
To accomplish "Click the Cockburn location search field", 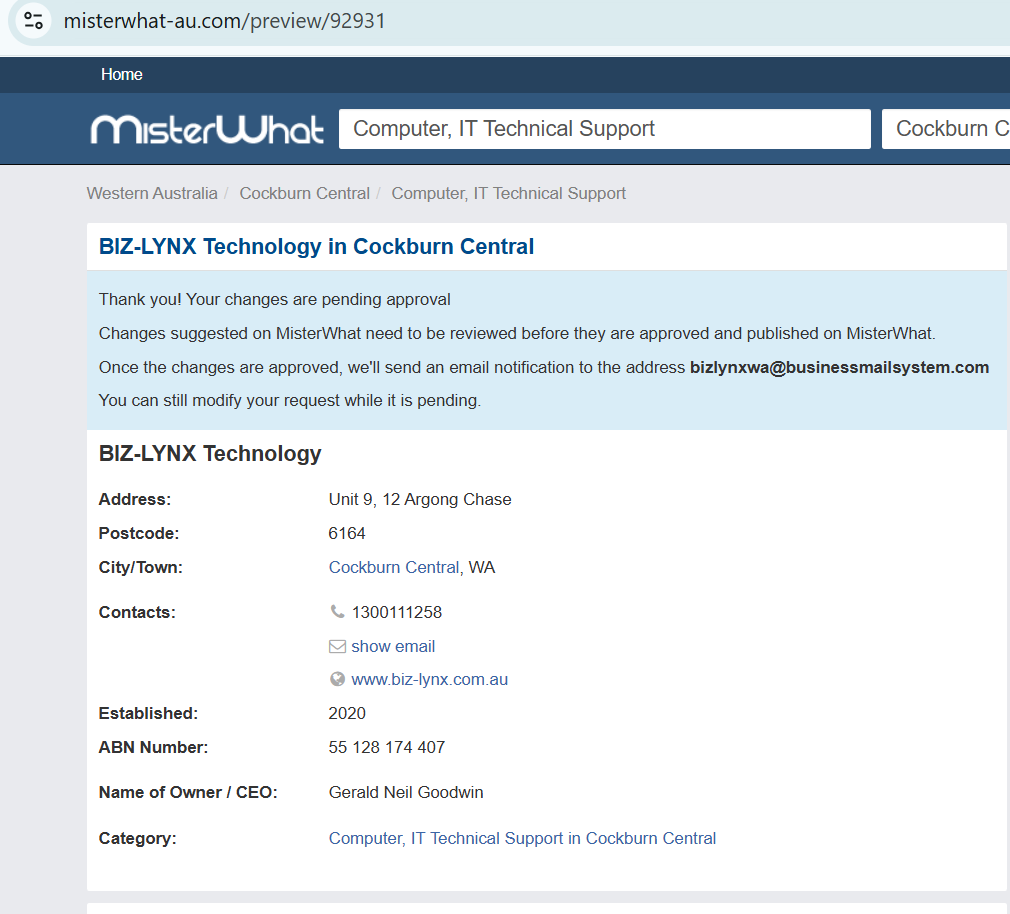I will tap(946, 129).
